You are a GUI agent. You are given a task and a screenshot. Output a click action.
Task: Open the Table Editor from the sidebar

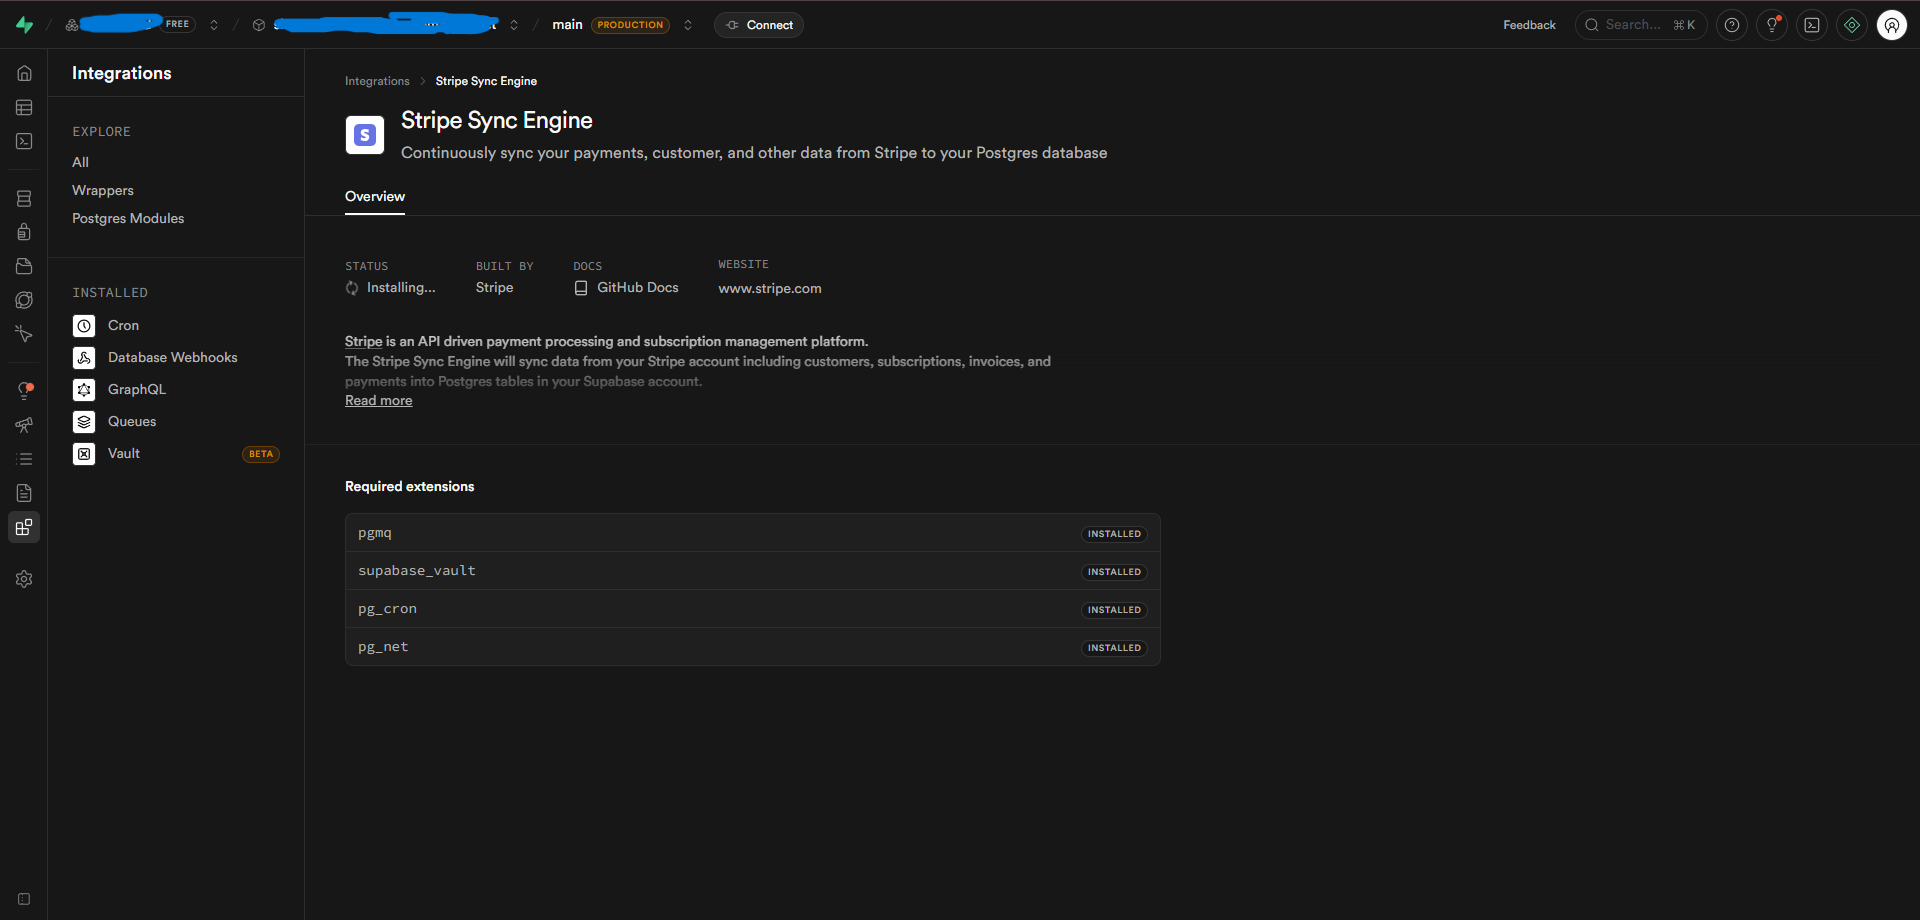(x=24, y=107)
